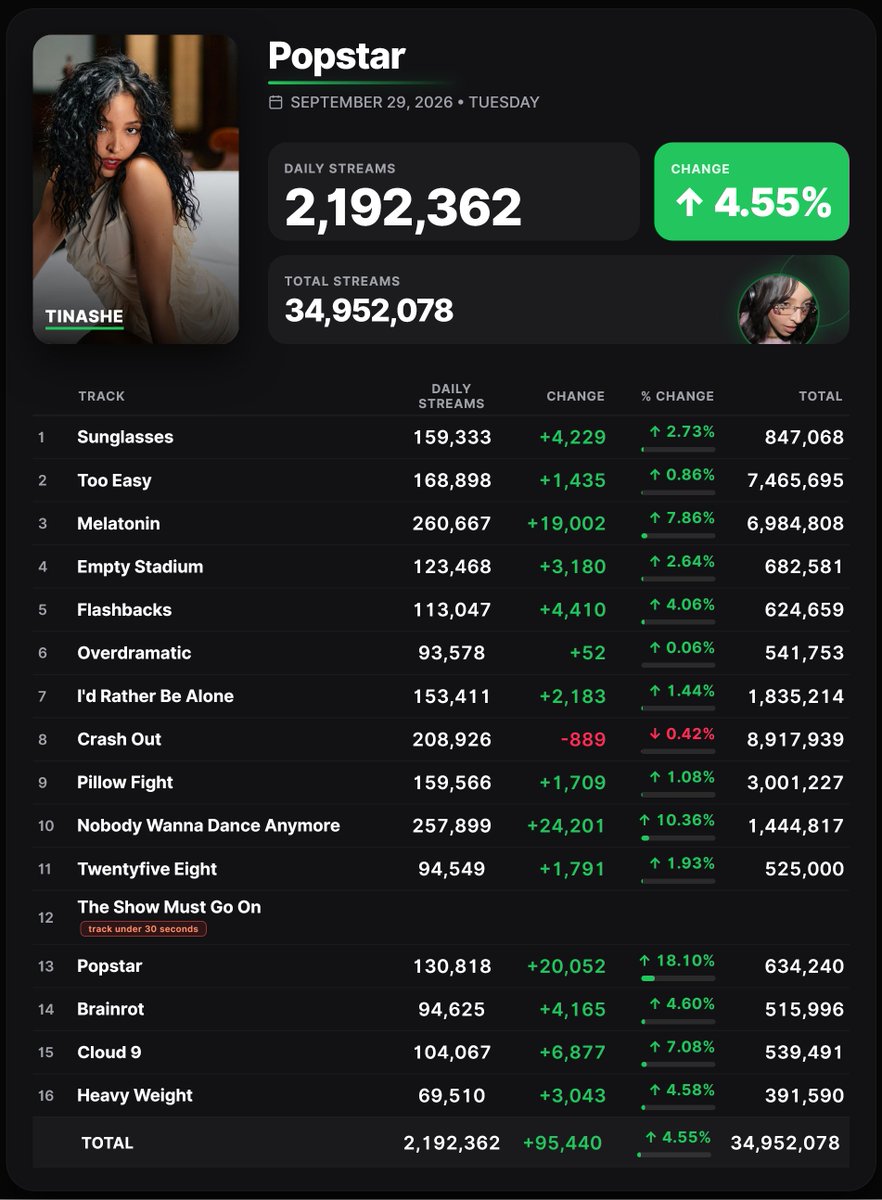The width and height of the screenshot is (882, 1200).
Task: Click the total value 3,001,227
Action: point(796,782)
